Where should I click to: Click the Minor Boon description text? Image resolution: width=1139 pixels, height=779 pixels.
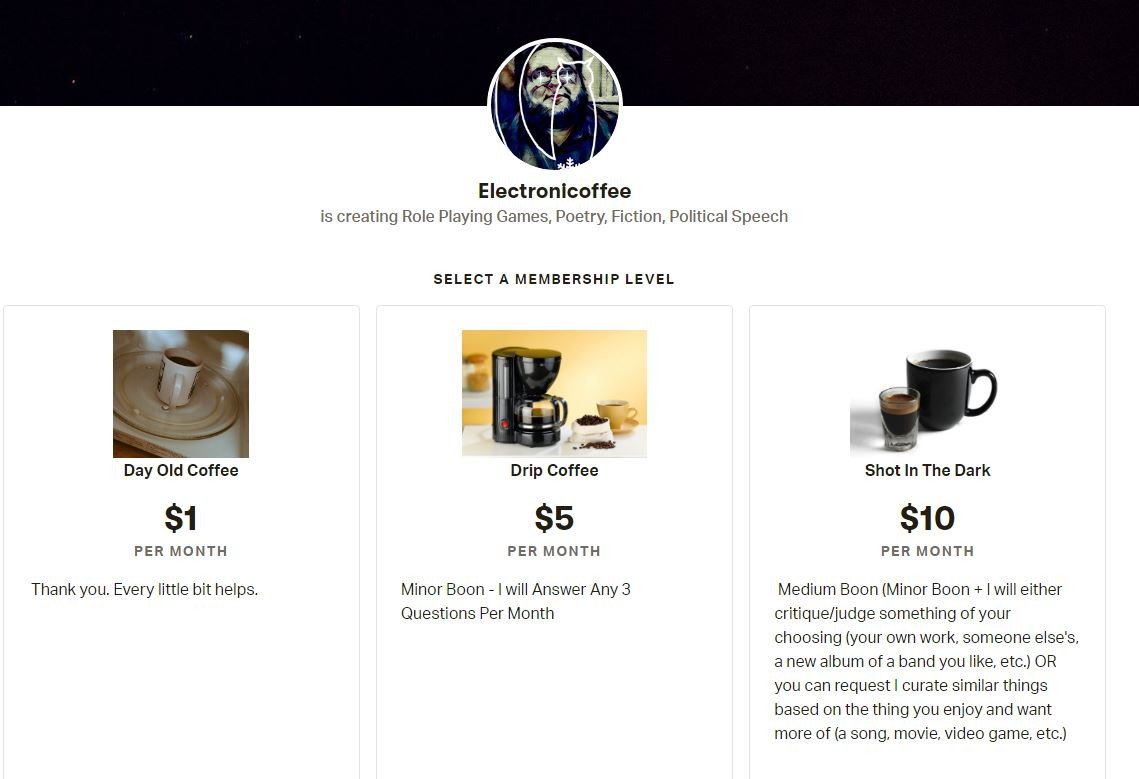(516, 601)
